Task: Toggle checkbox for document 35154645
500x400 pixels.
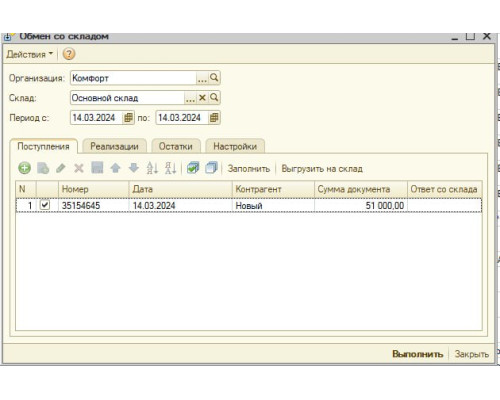Action: (x=45, y=205)
